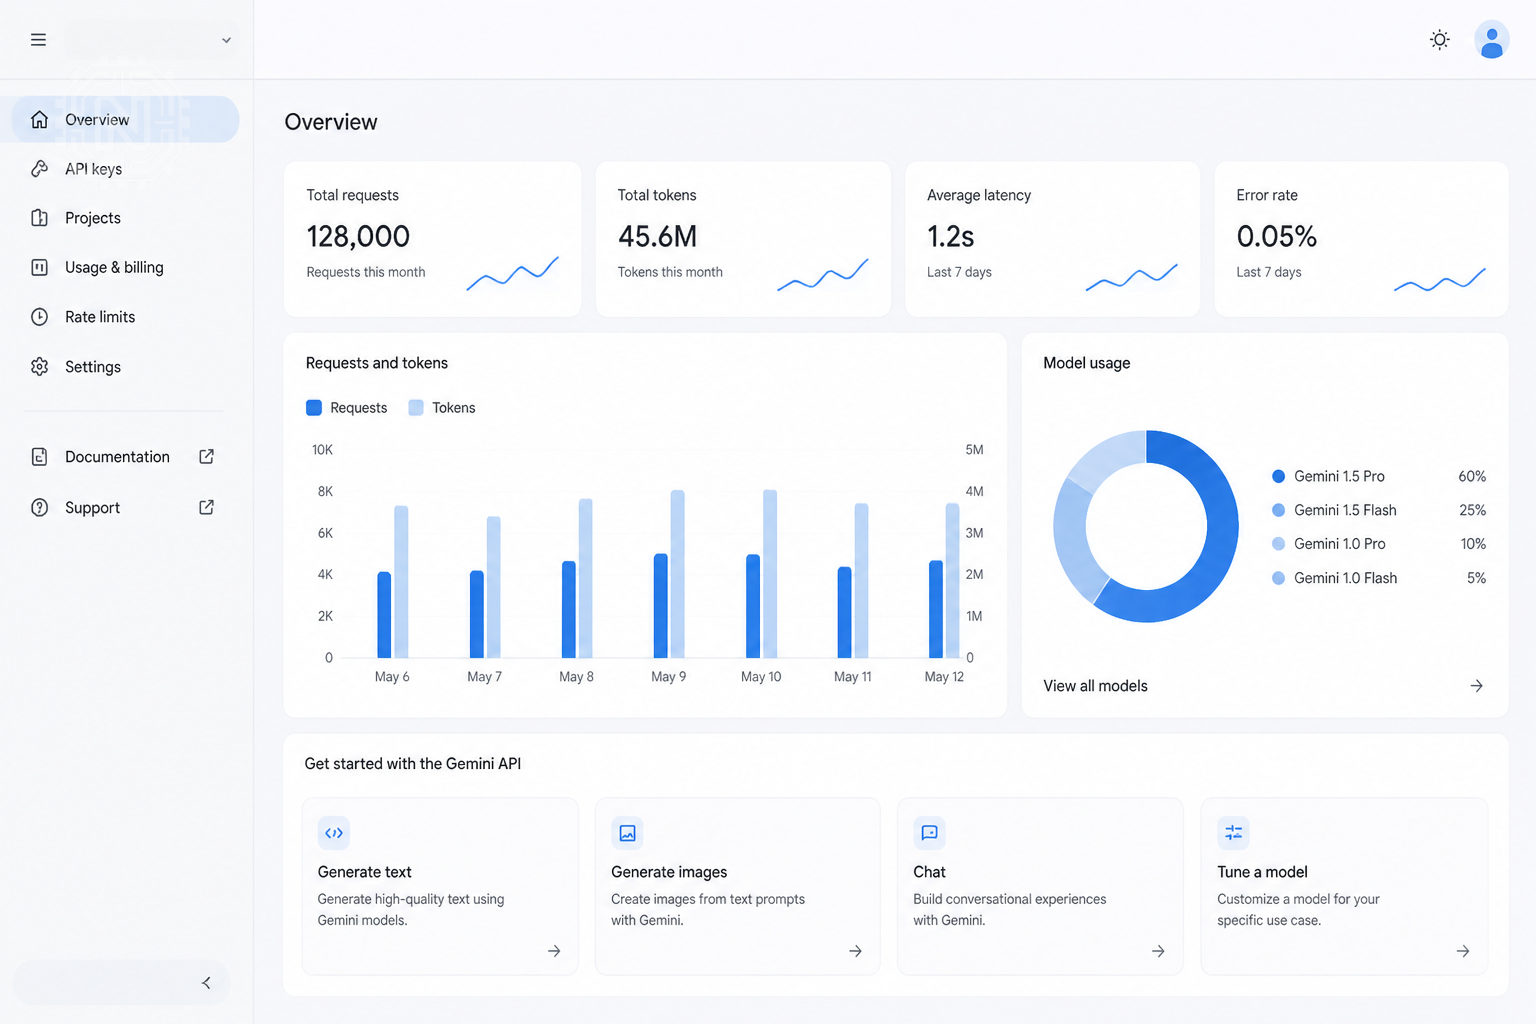Image resolution: width=1536 pixels, height=1024 pixels.
Task: Click the Documentation page icon
Action: click(x=39, y=457)
